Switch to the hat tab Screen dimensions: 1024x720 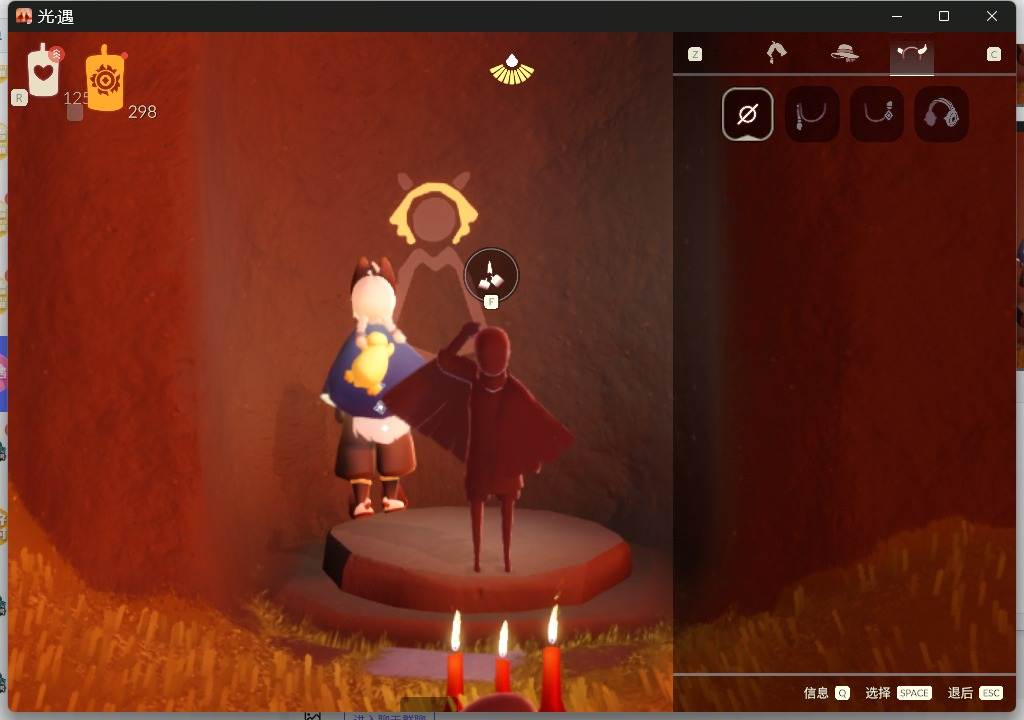(844, 52)
